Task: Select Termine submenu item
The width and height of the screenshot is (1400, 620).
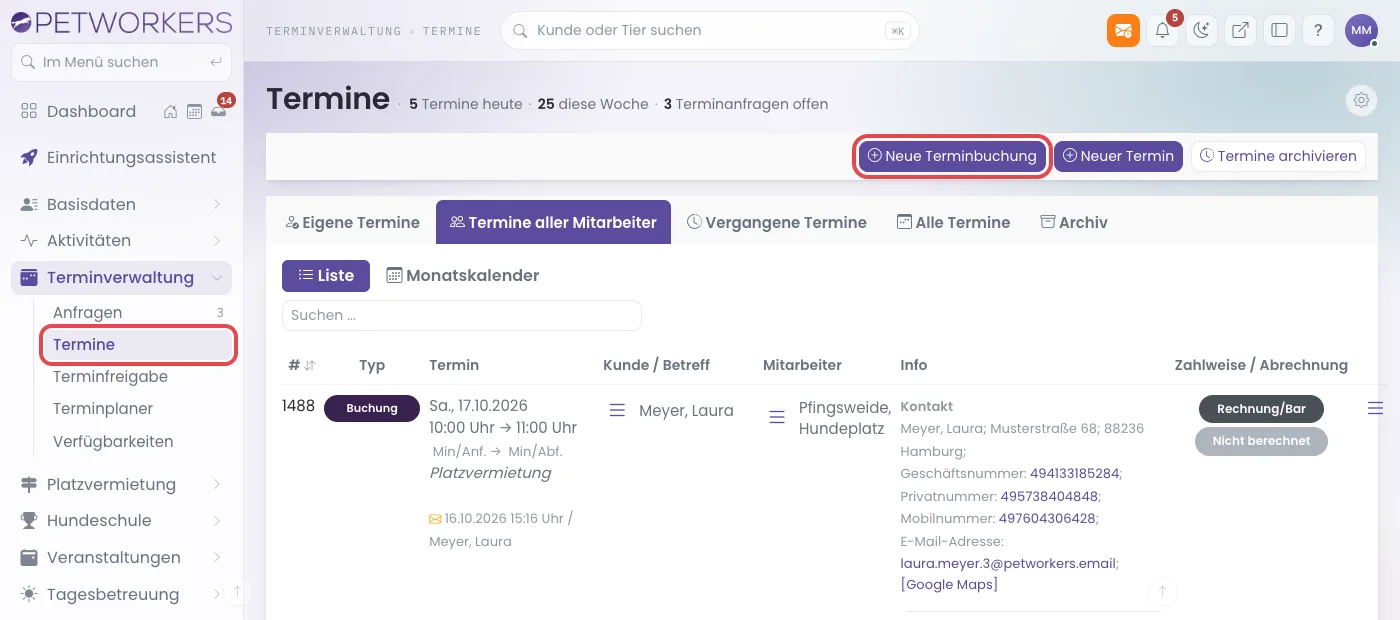Action: pyautogui.click(x=138, y=344)
